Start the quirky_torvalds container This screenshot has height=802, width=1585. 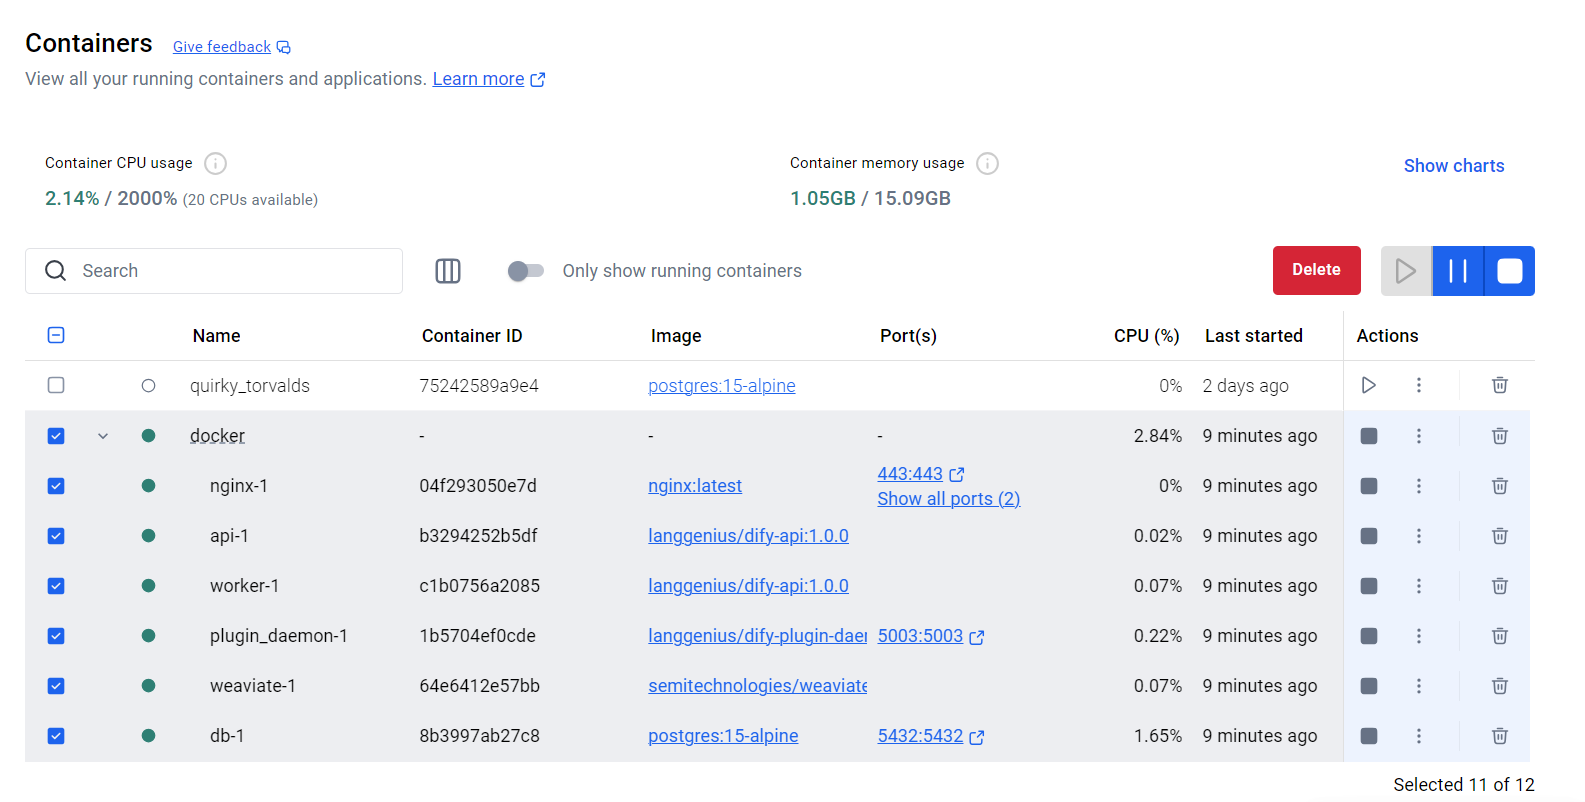[1369, 385]
